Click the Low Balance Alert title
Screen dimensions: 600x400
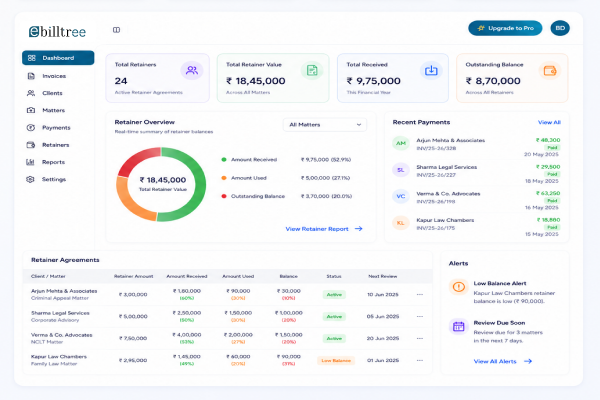pos(500,284)
